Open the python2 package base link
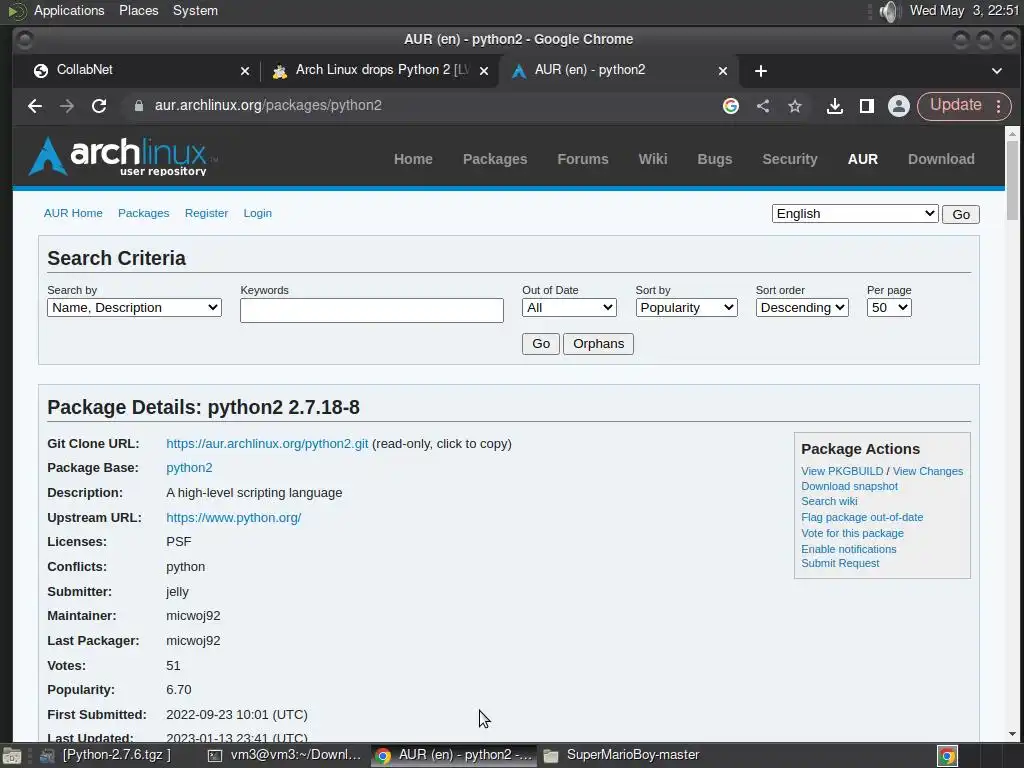Screen dimensions: 1024x768 (x=189, y=468)
